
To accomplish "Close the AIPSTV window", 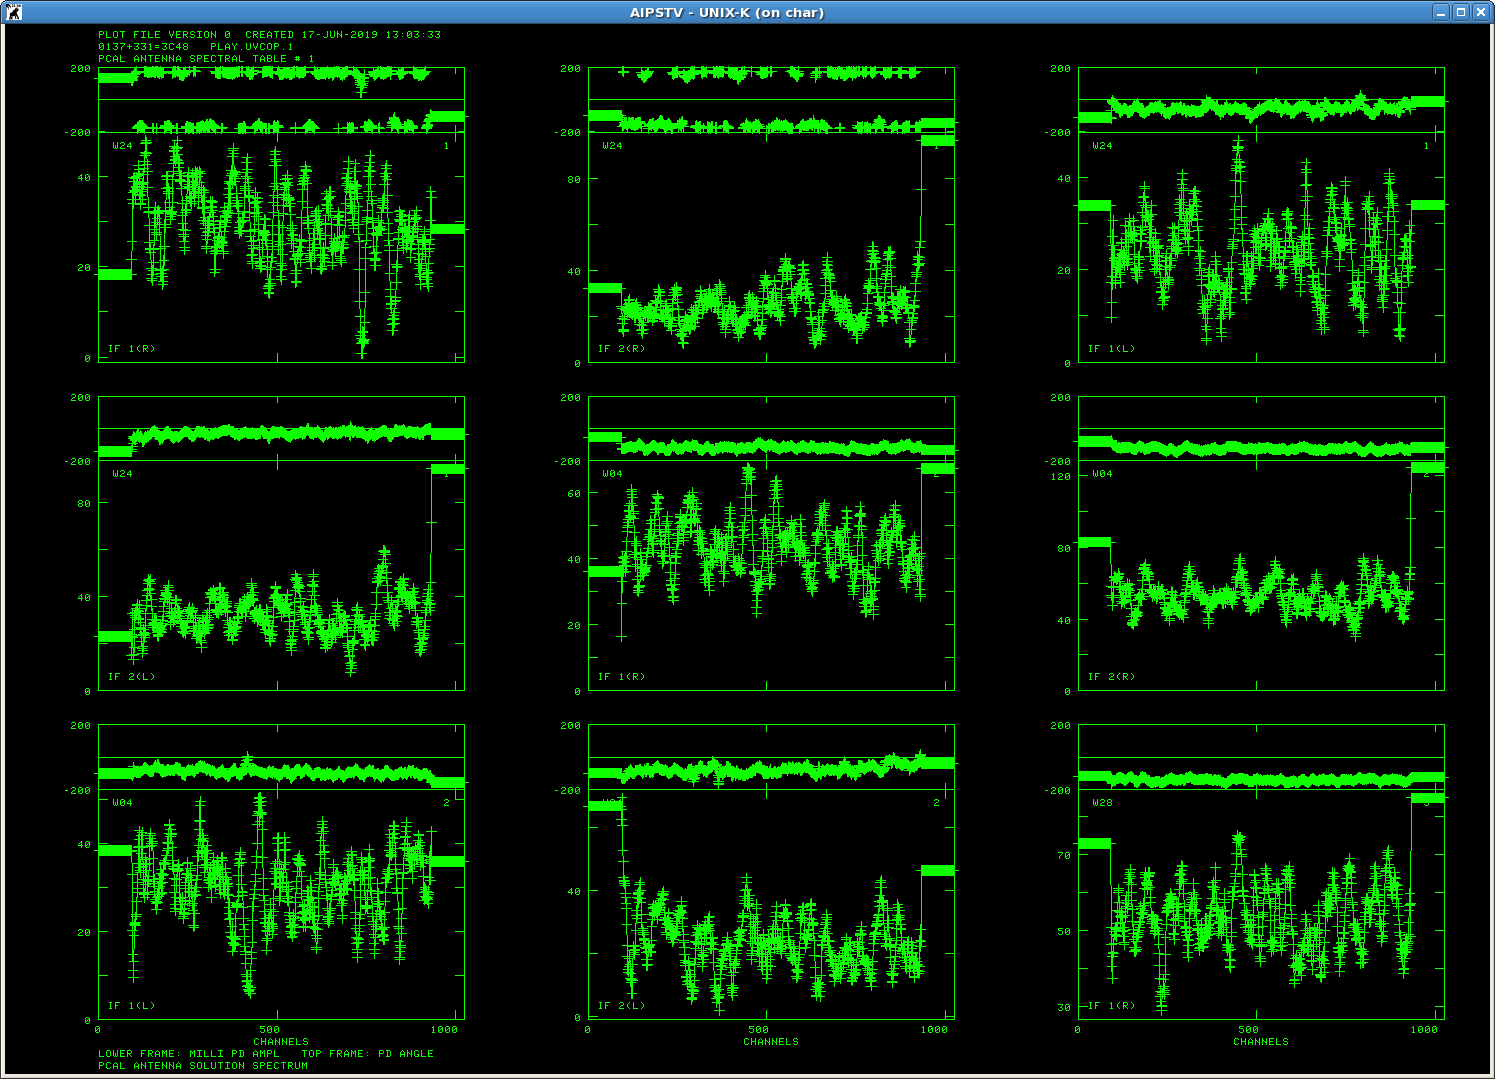I will pyautogui.click(x=1481, y=12).
